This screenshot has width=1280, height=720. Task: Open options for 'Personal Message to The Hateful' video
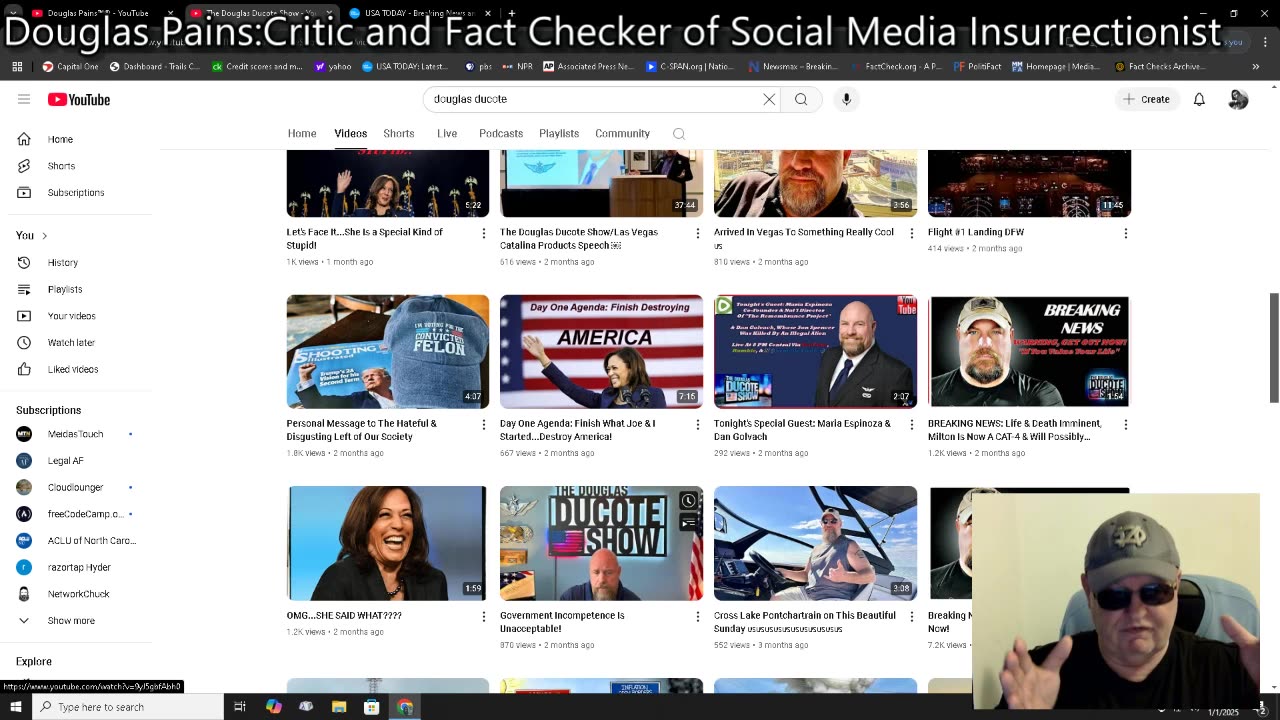pos(484,425)
